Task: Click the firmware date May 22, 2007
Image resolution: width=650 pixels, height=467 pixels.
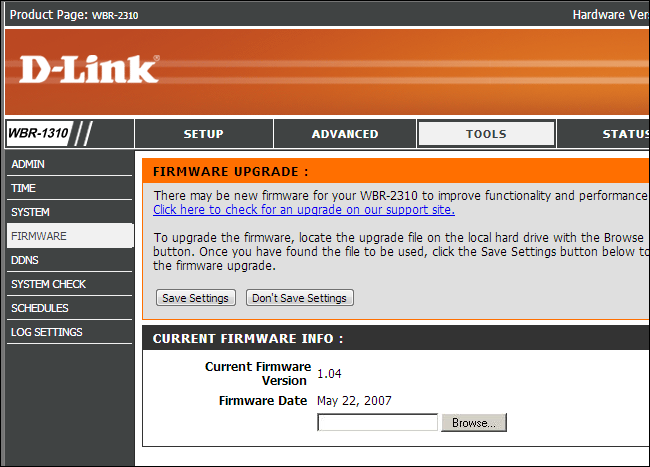Action: (354, 401)
